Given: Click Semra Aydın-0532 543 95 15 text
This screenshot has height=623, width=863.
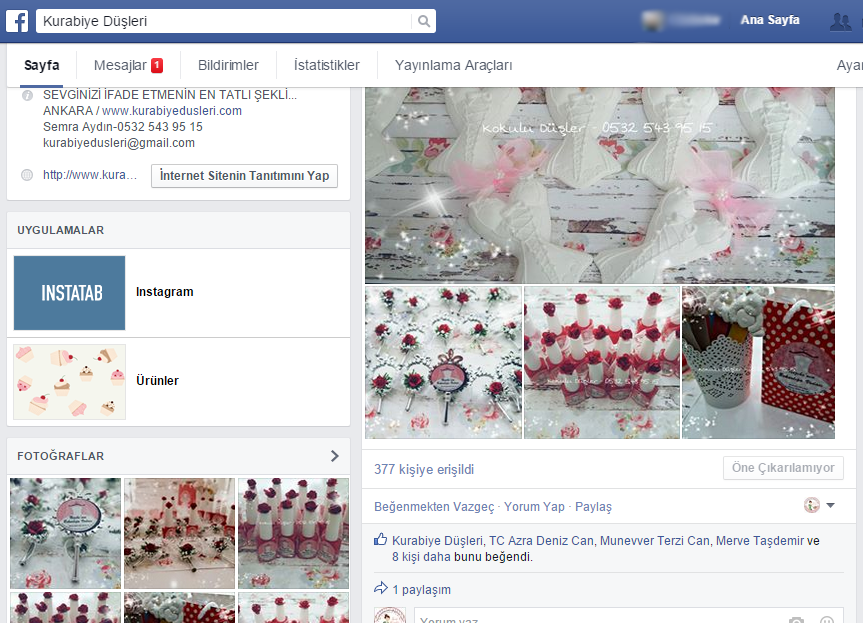Looking at the screenshot, I should point(123,127).
